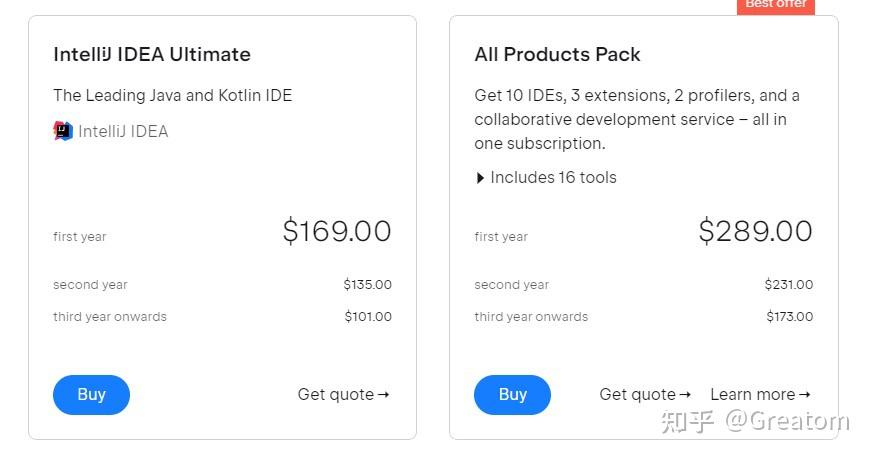
Task: Click the IntelliJ IDEA logo icon
Action: click(63, 131)
